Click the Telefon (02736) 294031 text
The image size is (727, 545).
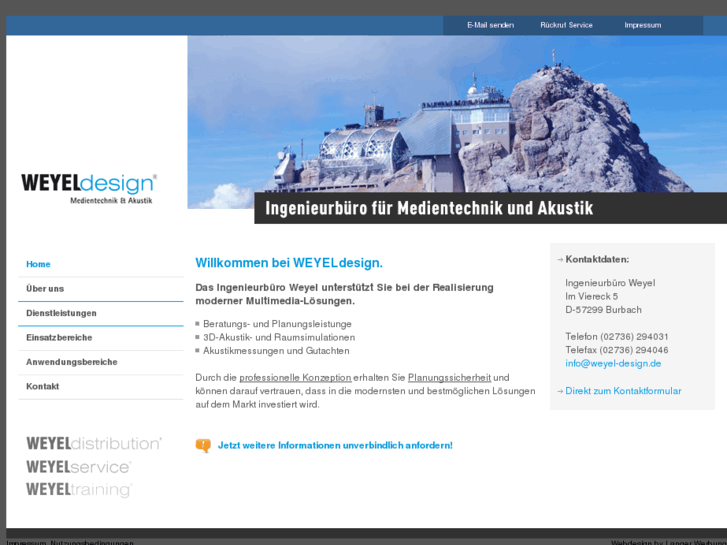coord(617,337)
